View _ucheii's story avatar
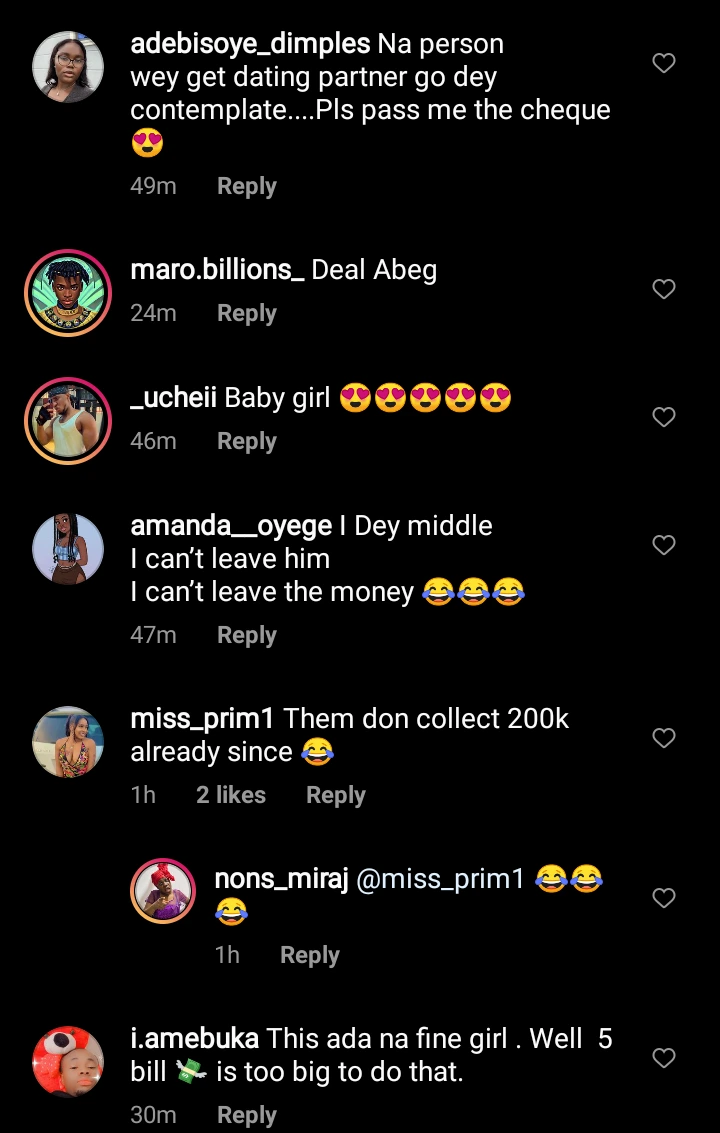Viewport: 720px width, 1133px height. click(x=68, y=419)
